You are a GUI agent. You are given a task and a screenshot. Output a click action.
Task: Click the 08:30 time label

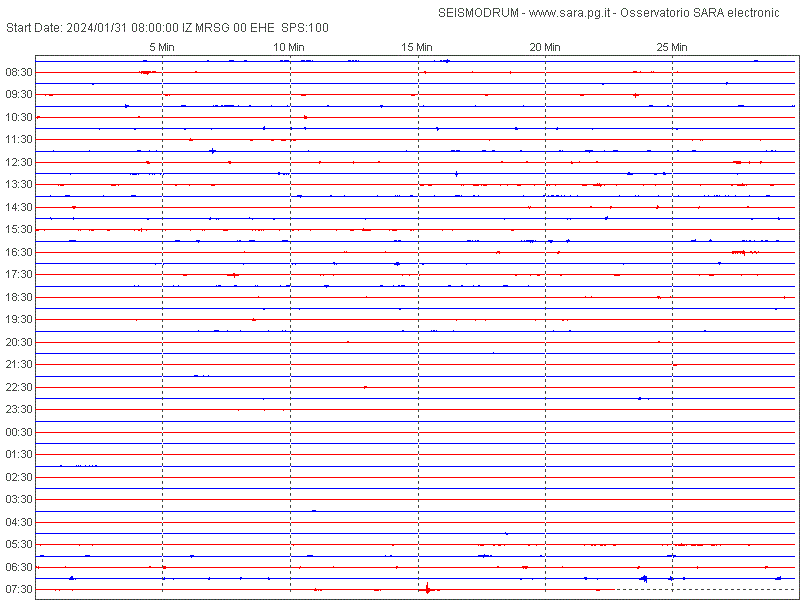tap(19, 72)
